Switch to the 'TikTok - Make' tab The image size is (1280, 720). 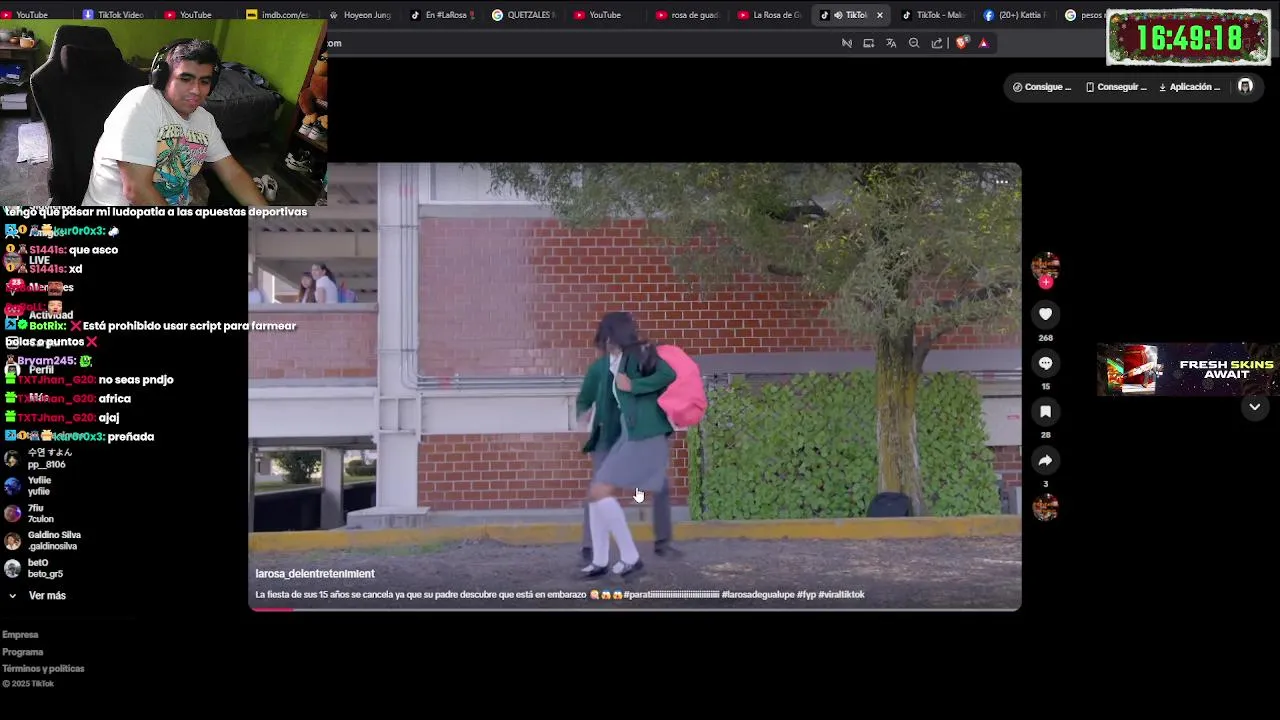coord(933,15)
